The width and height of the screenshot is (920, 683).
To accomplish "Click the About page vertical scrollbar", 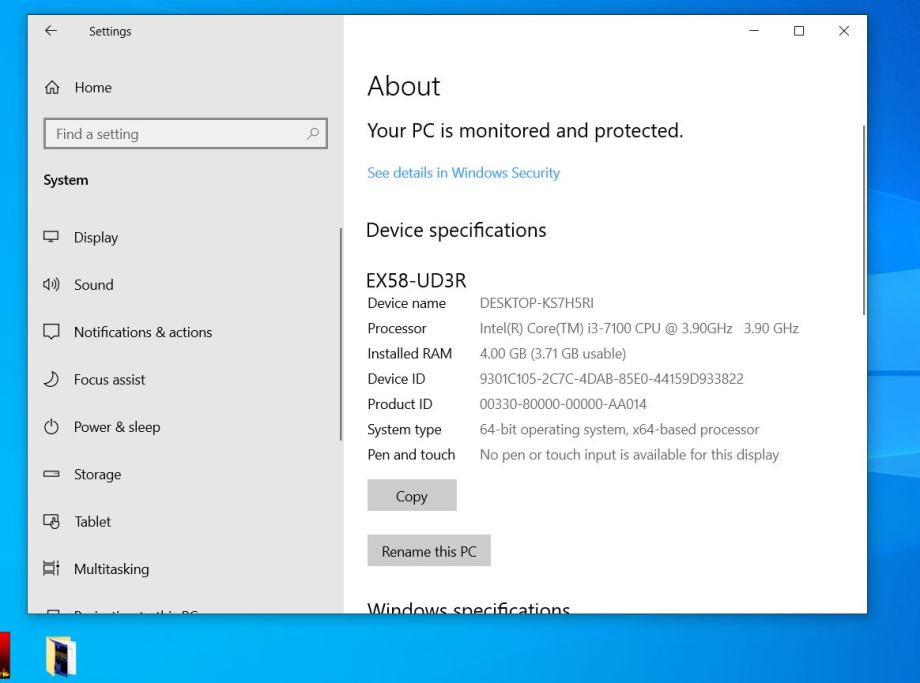I will tap(863, 220).
